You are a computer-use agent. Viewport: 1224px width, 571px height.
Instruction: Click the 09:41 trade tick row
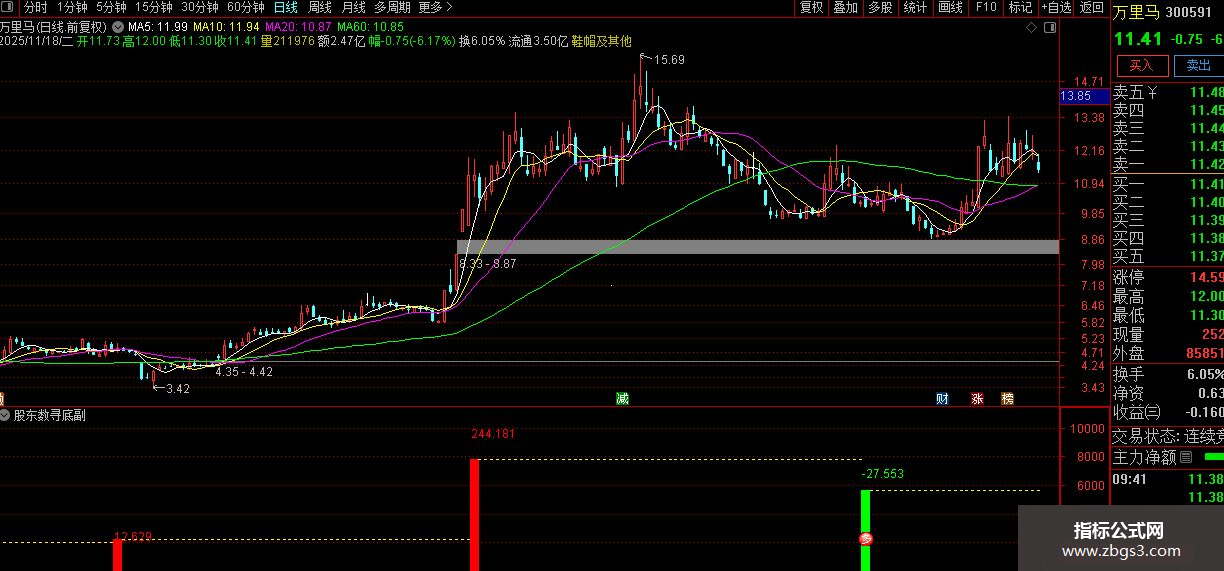coord(1168,479)
